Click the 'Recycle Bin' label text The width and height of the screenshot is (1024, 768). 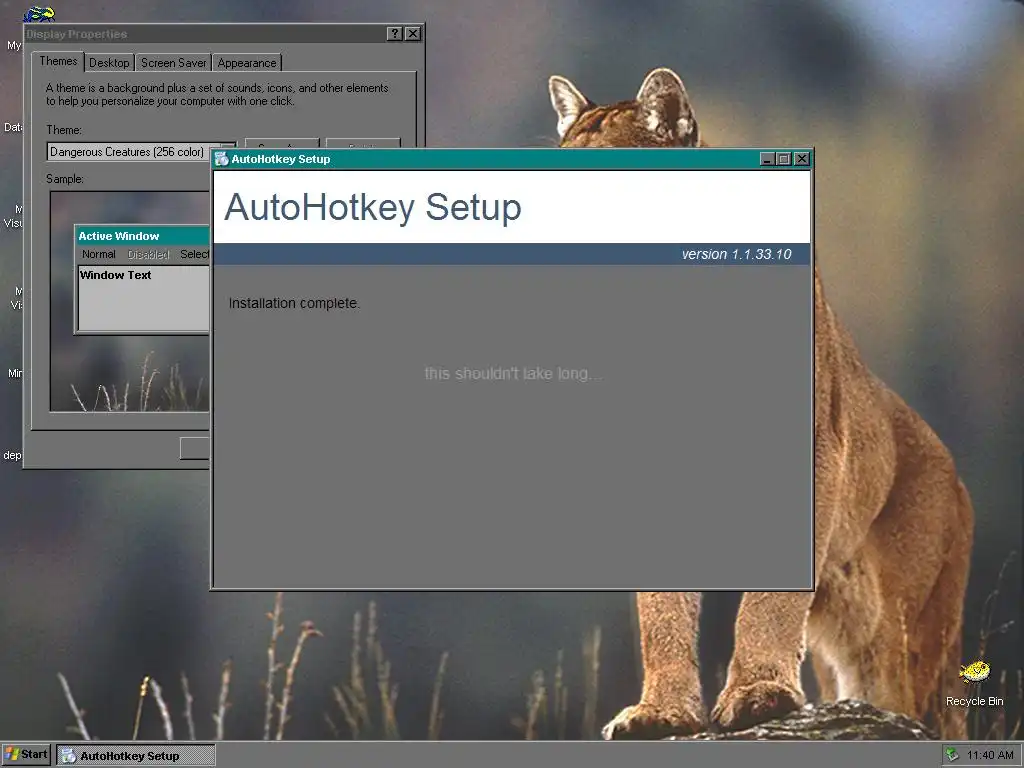click(974, 701)
